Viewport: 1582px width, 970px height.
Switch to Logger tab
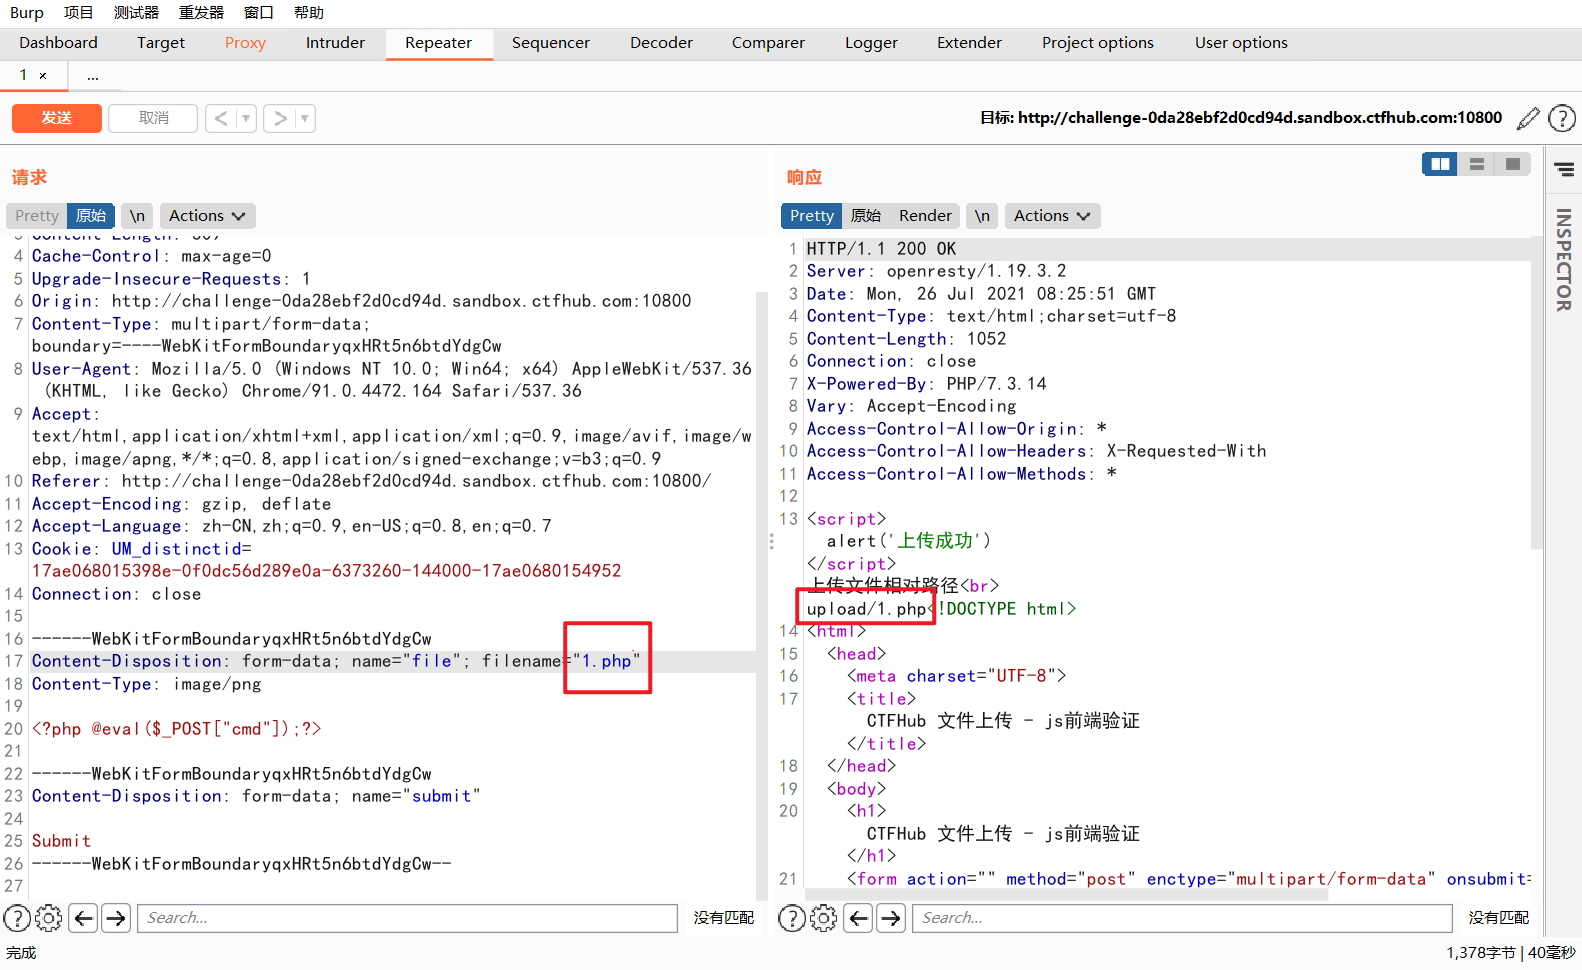871,43
